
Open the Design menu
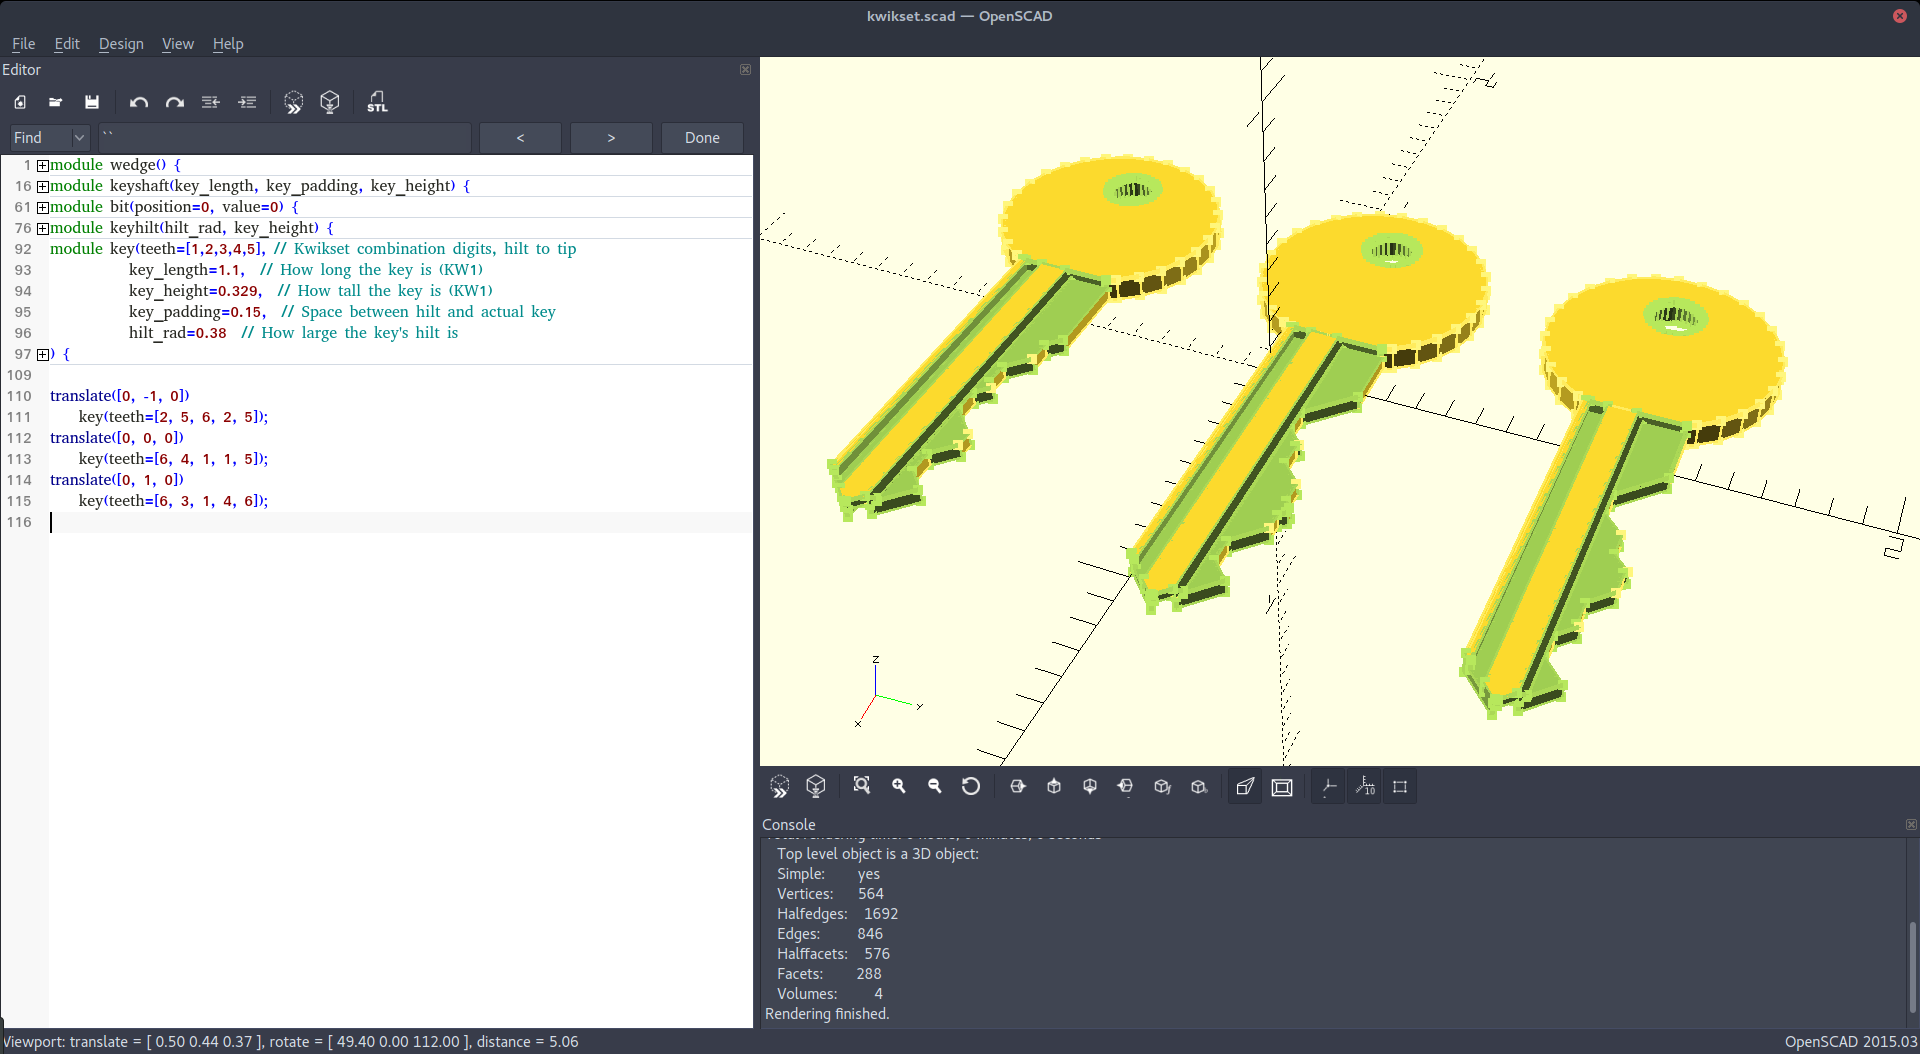pos(121,44)
